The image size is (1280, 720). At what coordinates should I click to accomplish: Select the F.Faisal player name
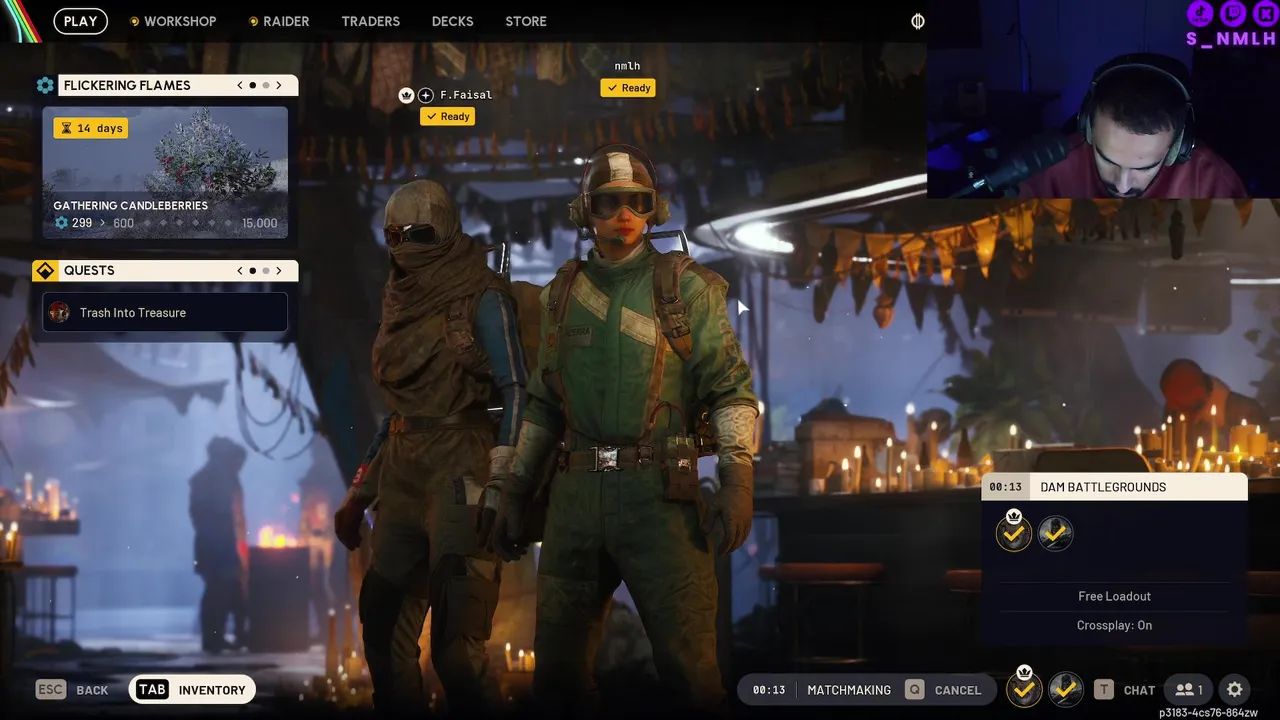(466, 95)
